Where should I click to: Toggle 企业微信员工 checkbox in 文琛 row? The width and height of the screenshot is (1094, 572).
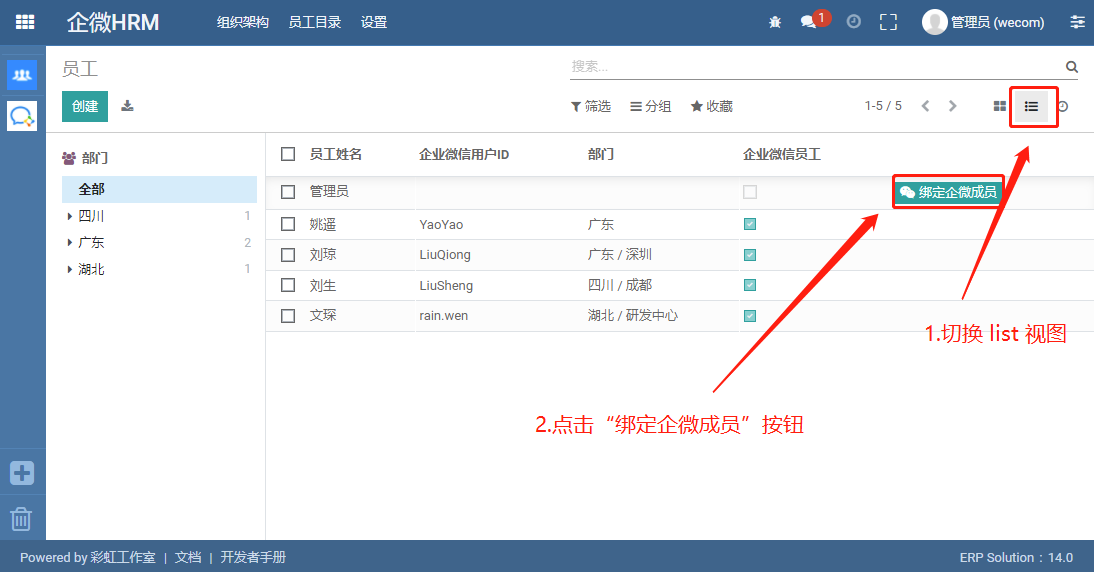[750, 315]
